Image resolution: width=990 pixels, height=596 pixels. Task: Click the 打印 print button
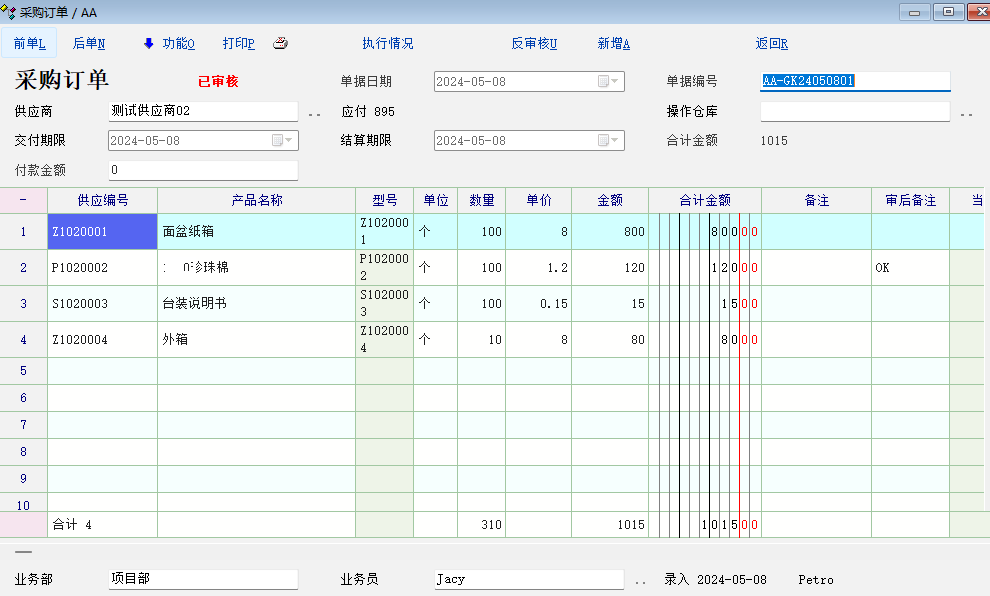(x=238, y=43)
